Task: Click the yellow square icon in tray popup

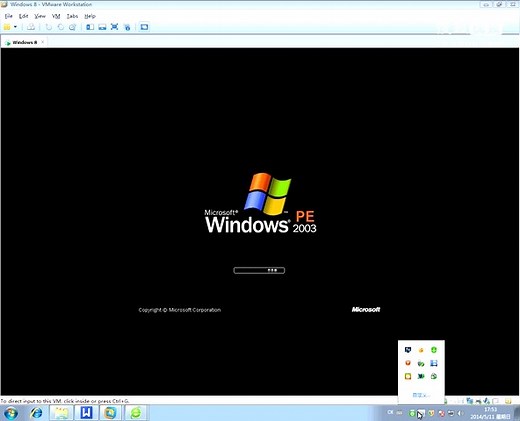Action: coord(408,376)
